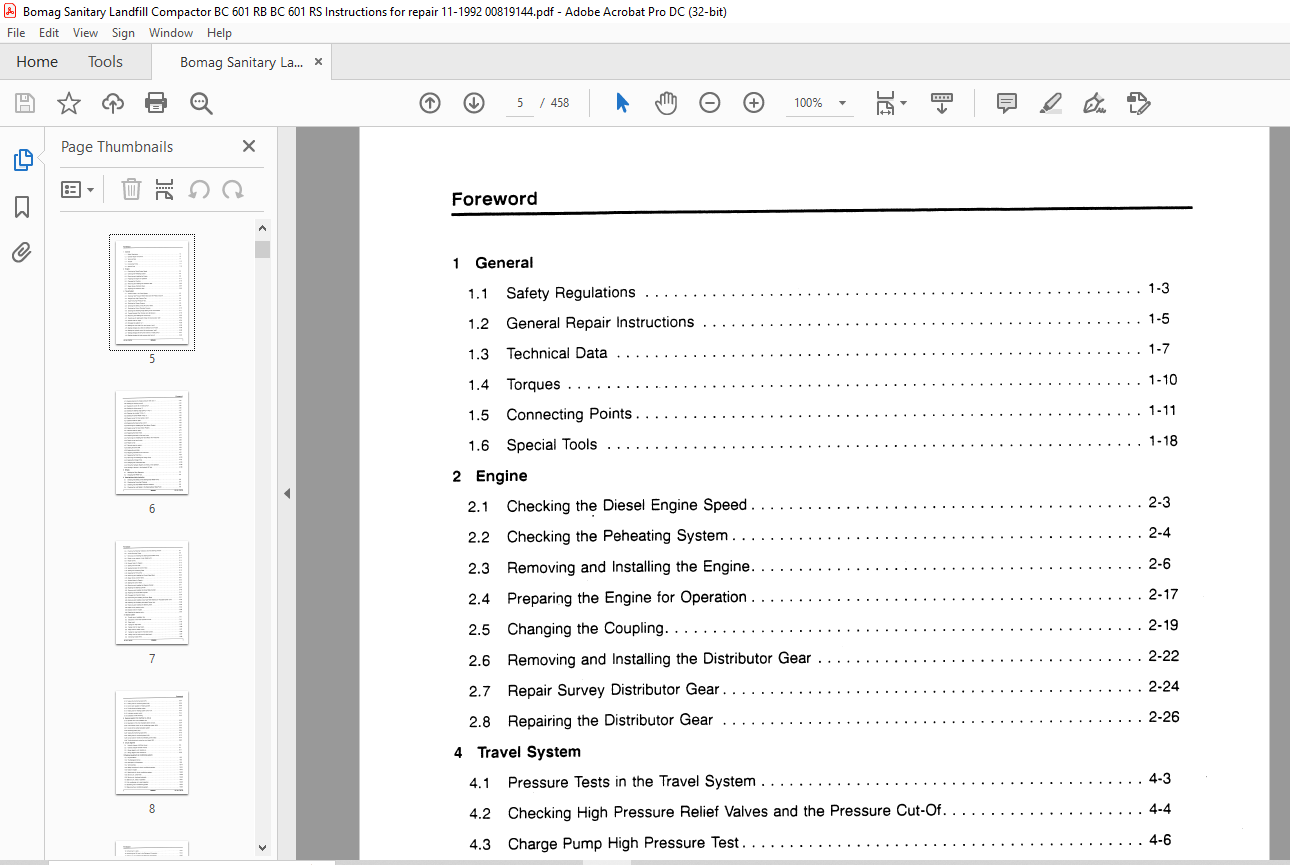1290x865 pixels.
Task: Select the page 5 thumbnail
Action: point(152,292)
